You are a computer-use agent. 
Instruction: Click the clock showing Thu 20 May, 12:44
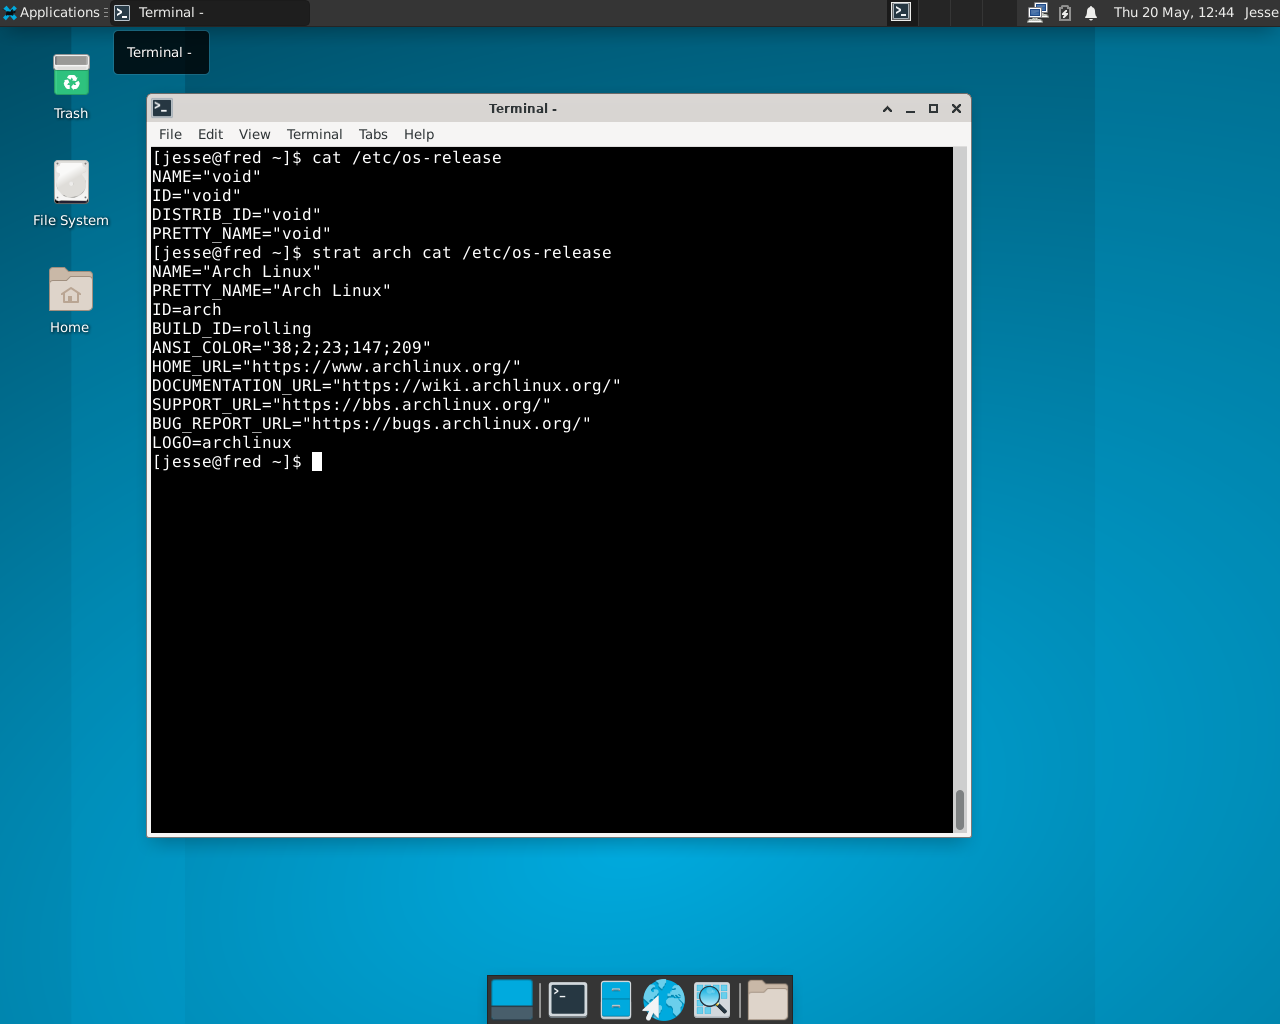pyautogui.click(x=1173, y=12)
